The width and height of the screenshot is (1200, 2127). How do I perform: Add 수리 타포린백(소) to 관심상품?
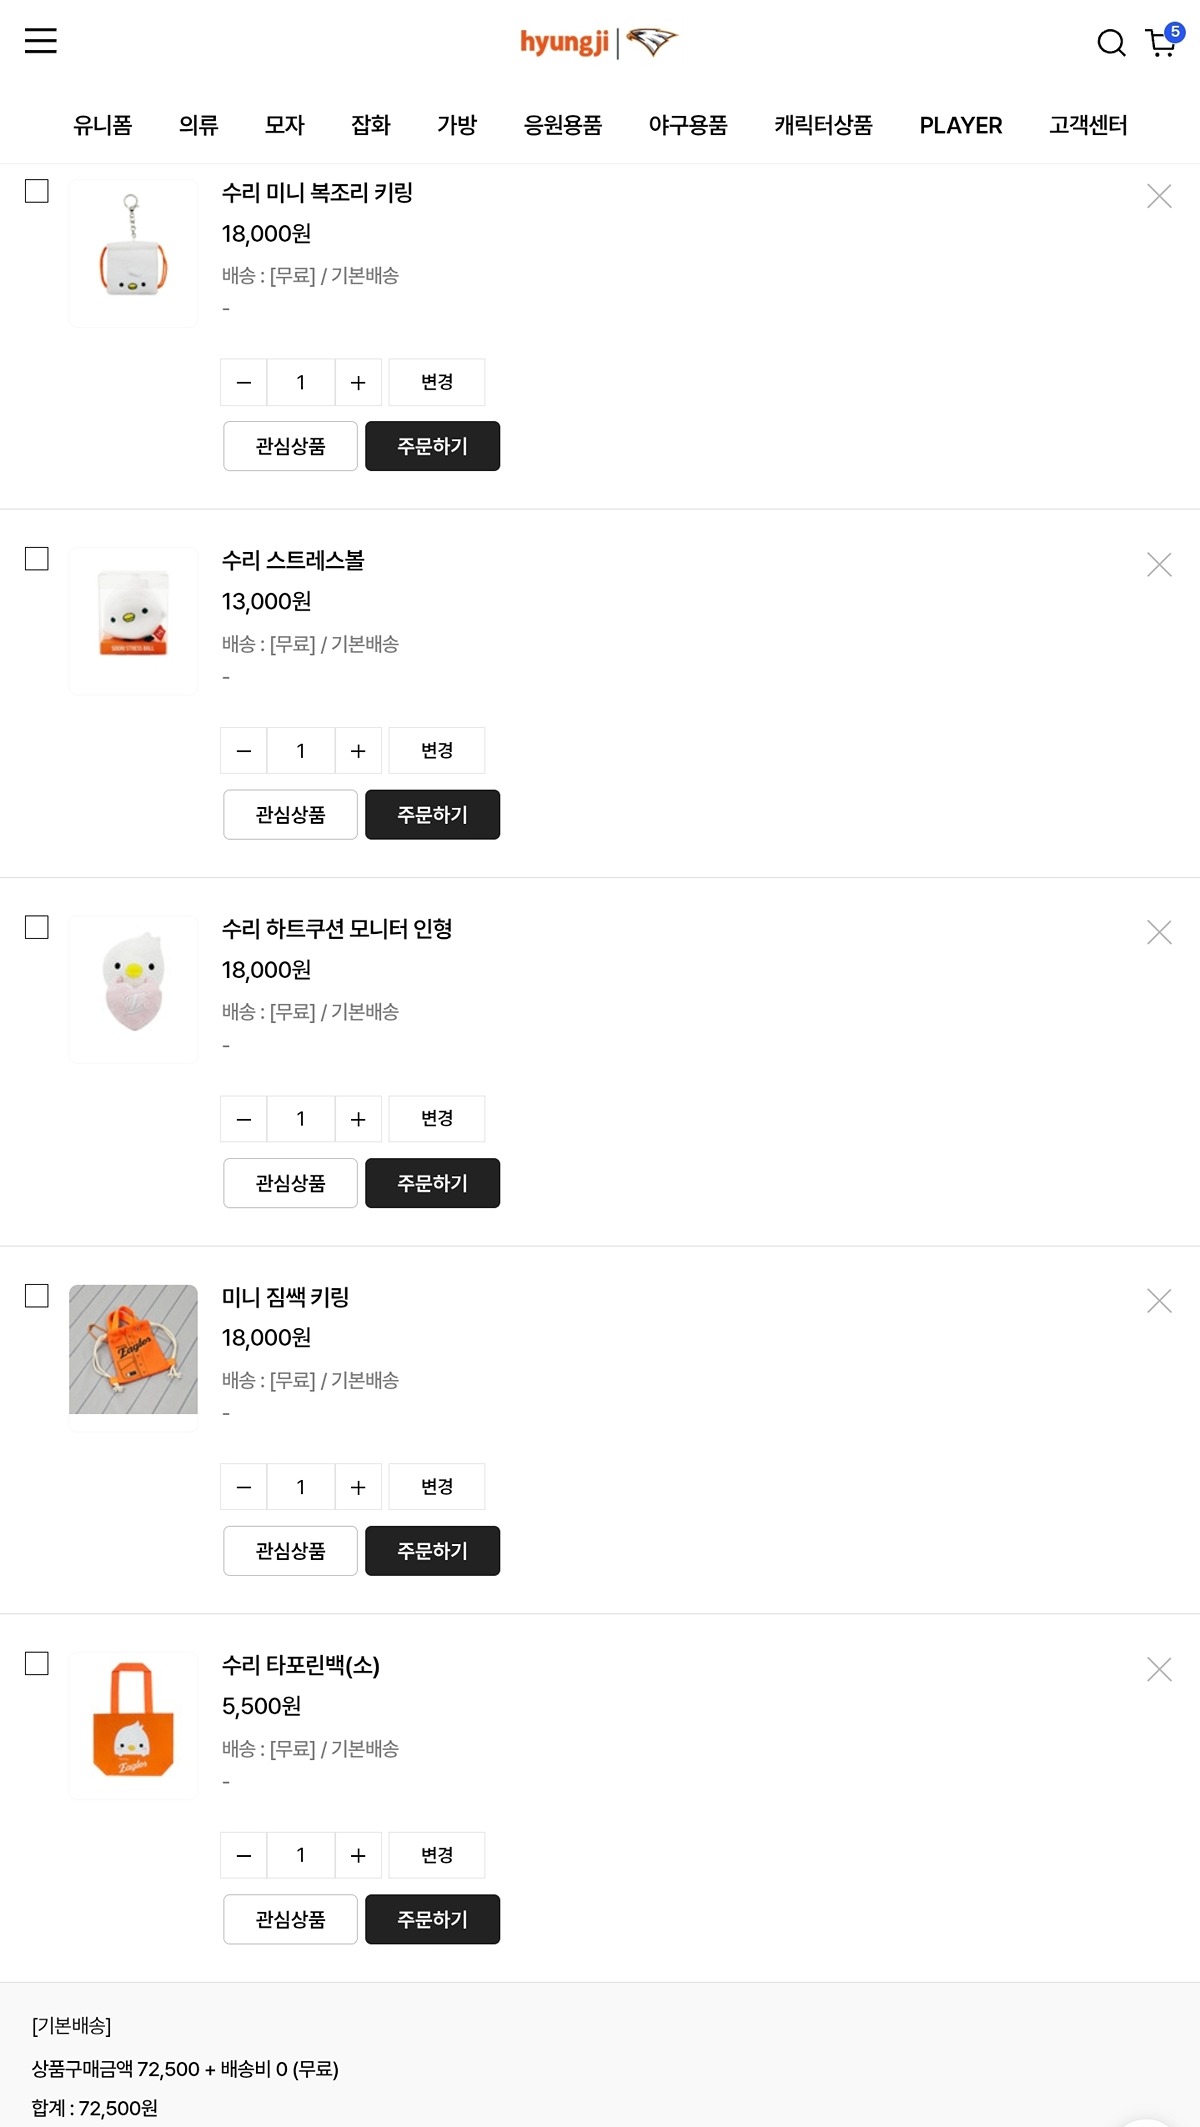click(x=290, y=1919)
